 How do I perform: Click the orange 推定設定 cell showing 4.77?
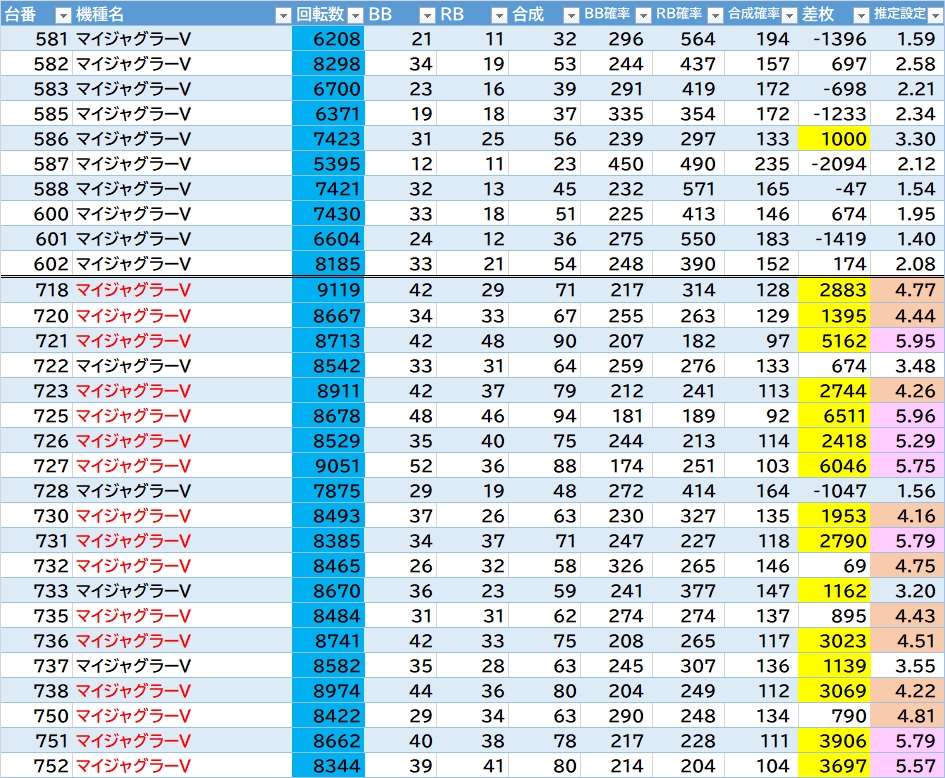(907, 290)
